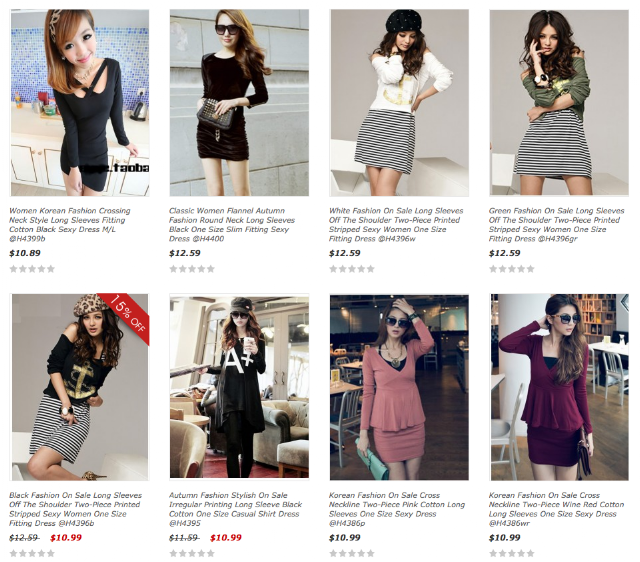This screenshot has width=640, height=562.
Task: Rate the flannel round neck dress @H4400
Action: point(192,269)
